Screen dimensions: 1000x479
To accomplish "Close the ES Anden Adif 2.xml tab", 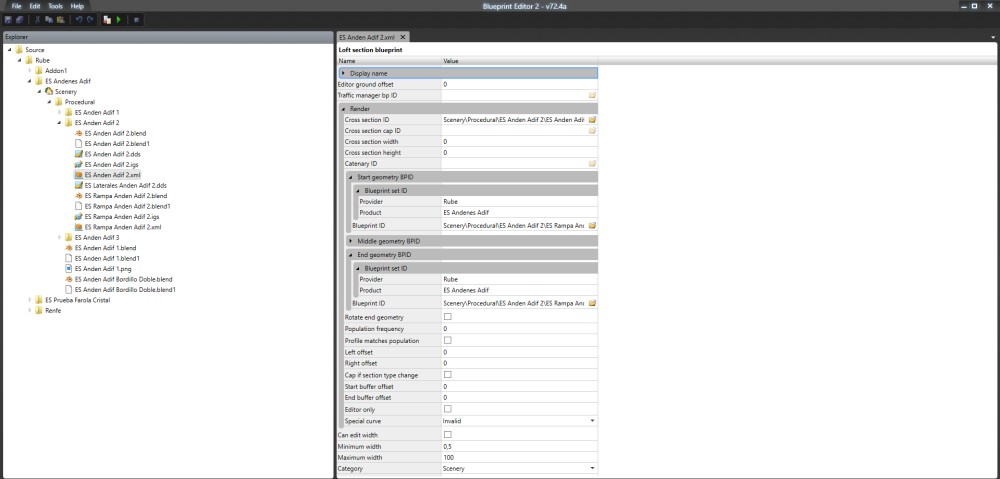I will coord(402,37).
